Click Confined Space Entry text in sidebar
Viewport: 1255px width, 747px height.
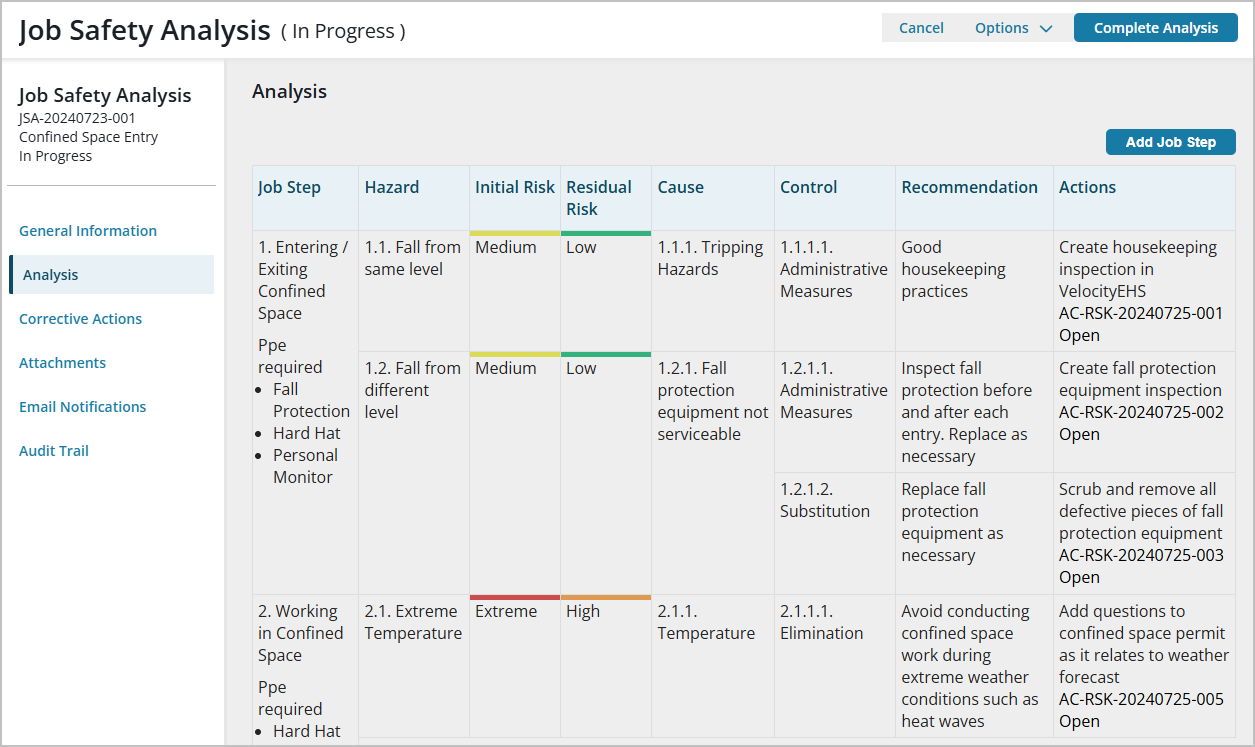(x=88, y=137)
